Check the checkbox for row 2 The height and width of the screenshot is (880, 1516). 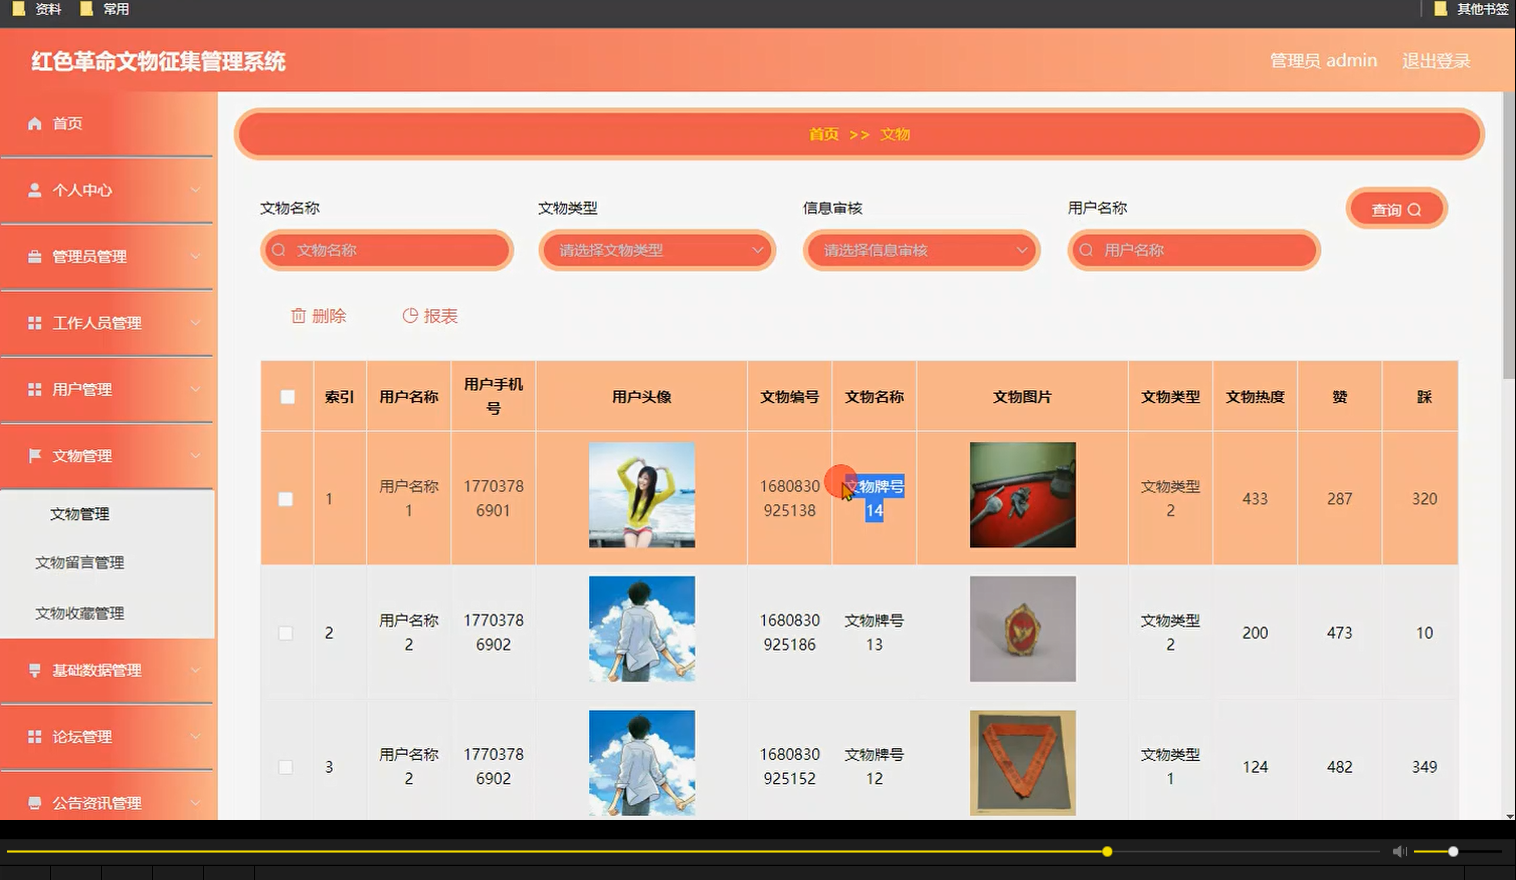[287, 632]
